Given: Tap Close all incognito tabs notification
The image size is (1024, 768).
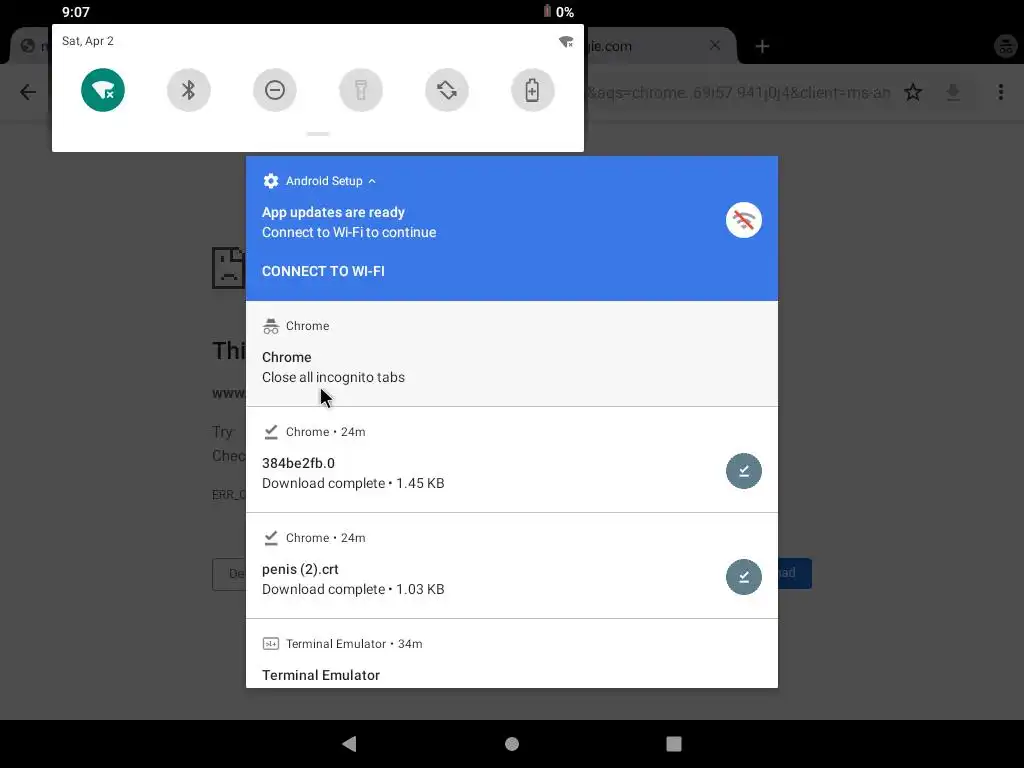Looking at the screenshot, I should [512, 353].
